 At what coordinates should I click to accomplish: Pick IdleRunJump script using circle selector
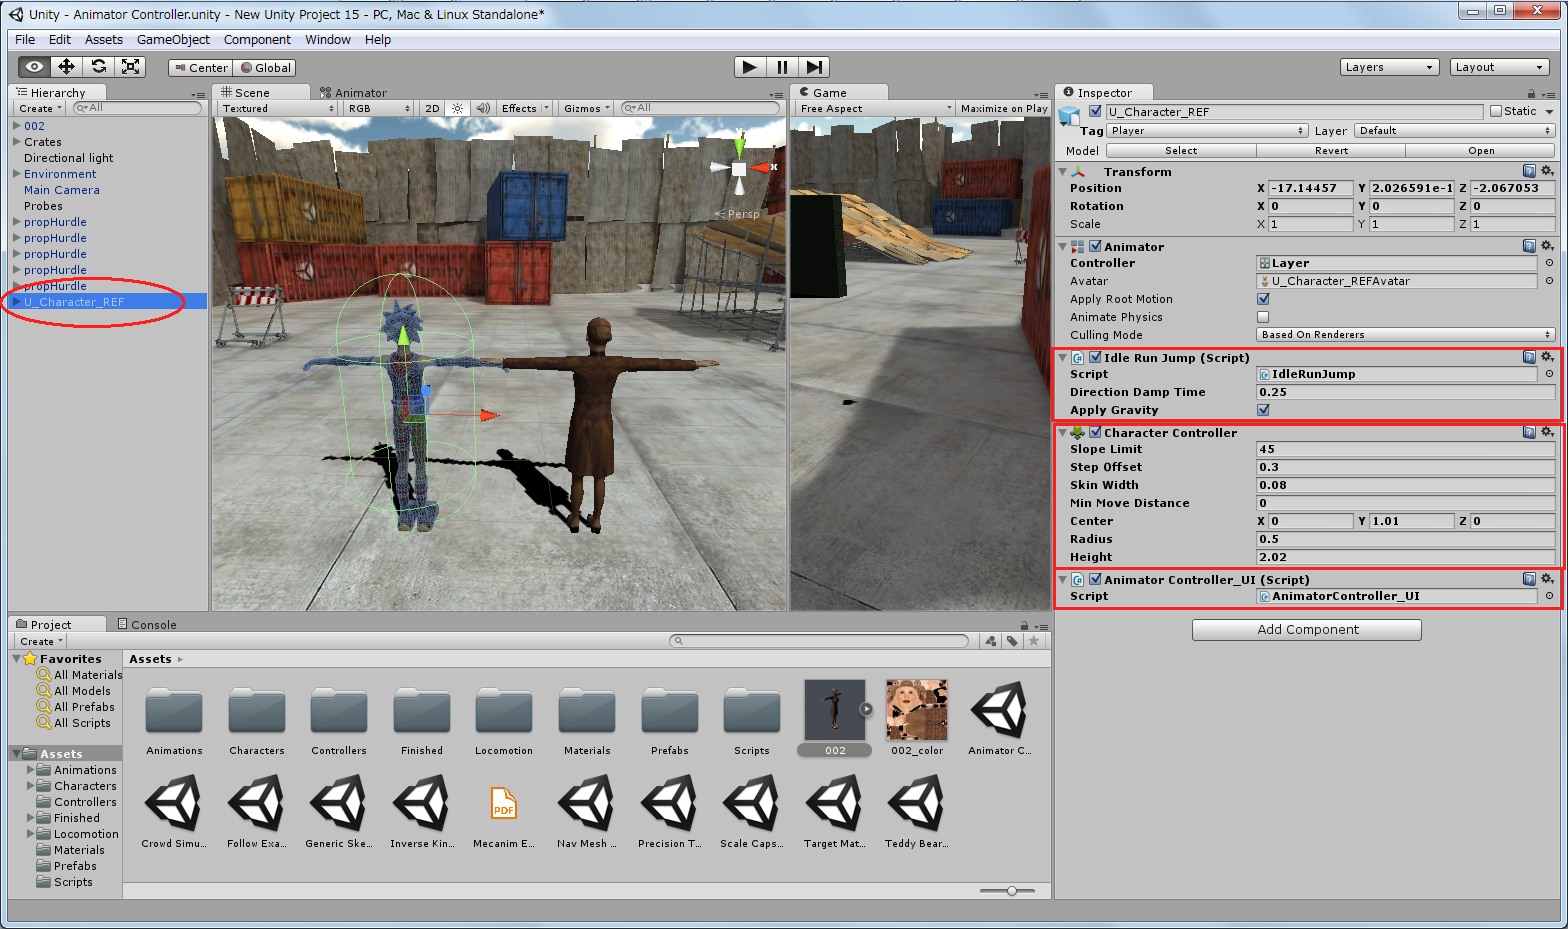1549,374
